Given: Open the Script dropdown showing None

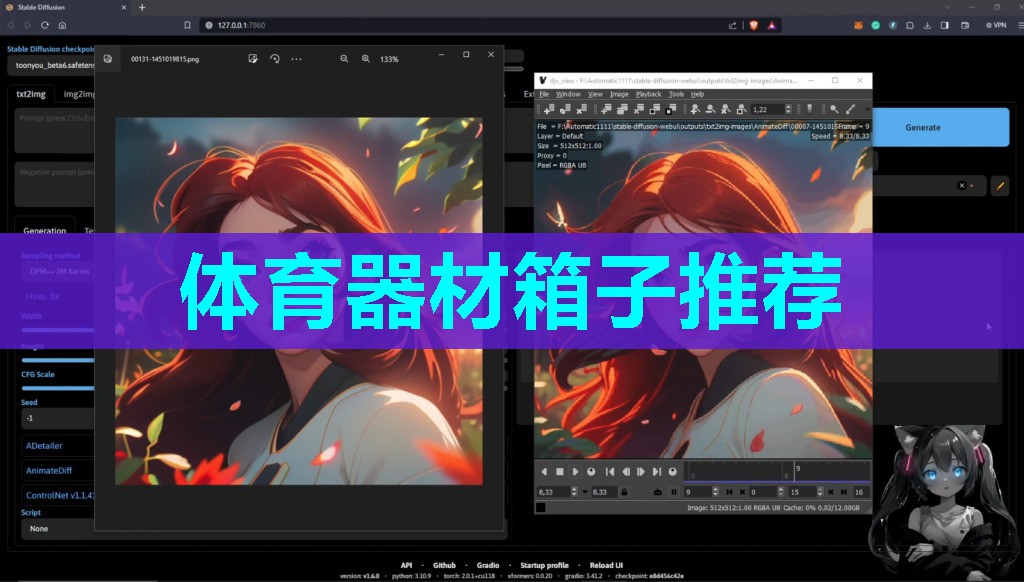Looking at the screenshot, I should pos(57,528).
